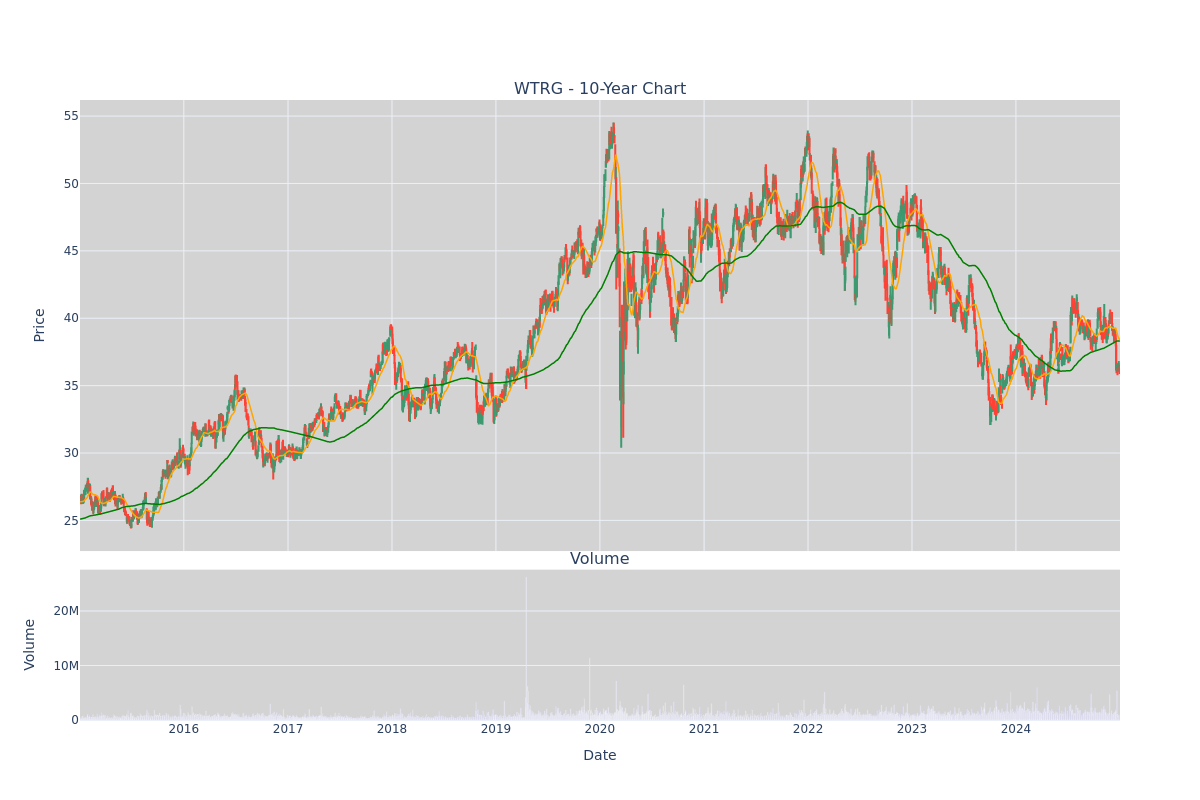
Task: Select the 20M volume tick label
Action: (66, 611)
